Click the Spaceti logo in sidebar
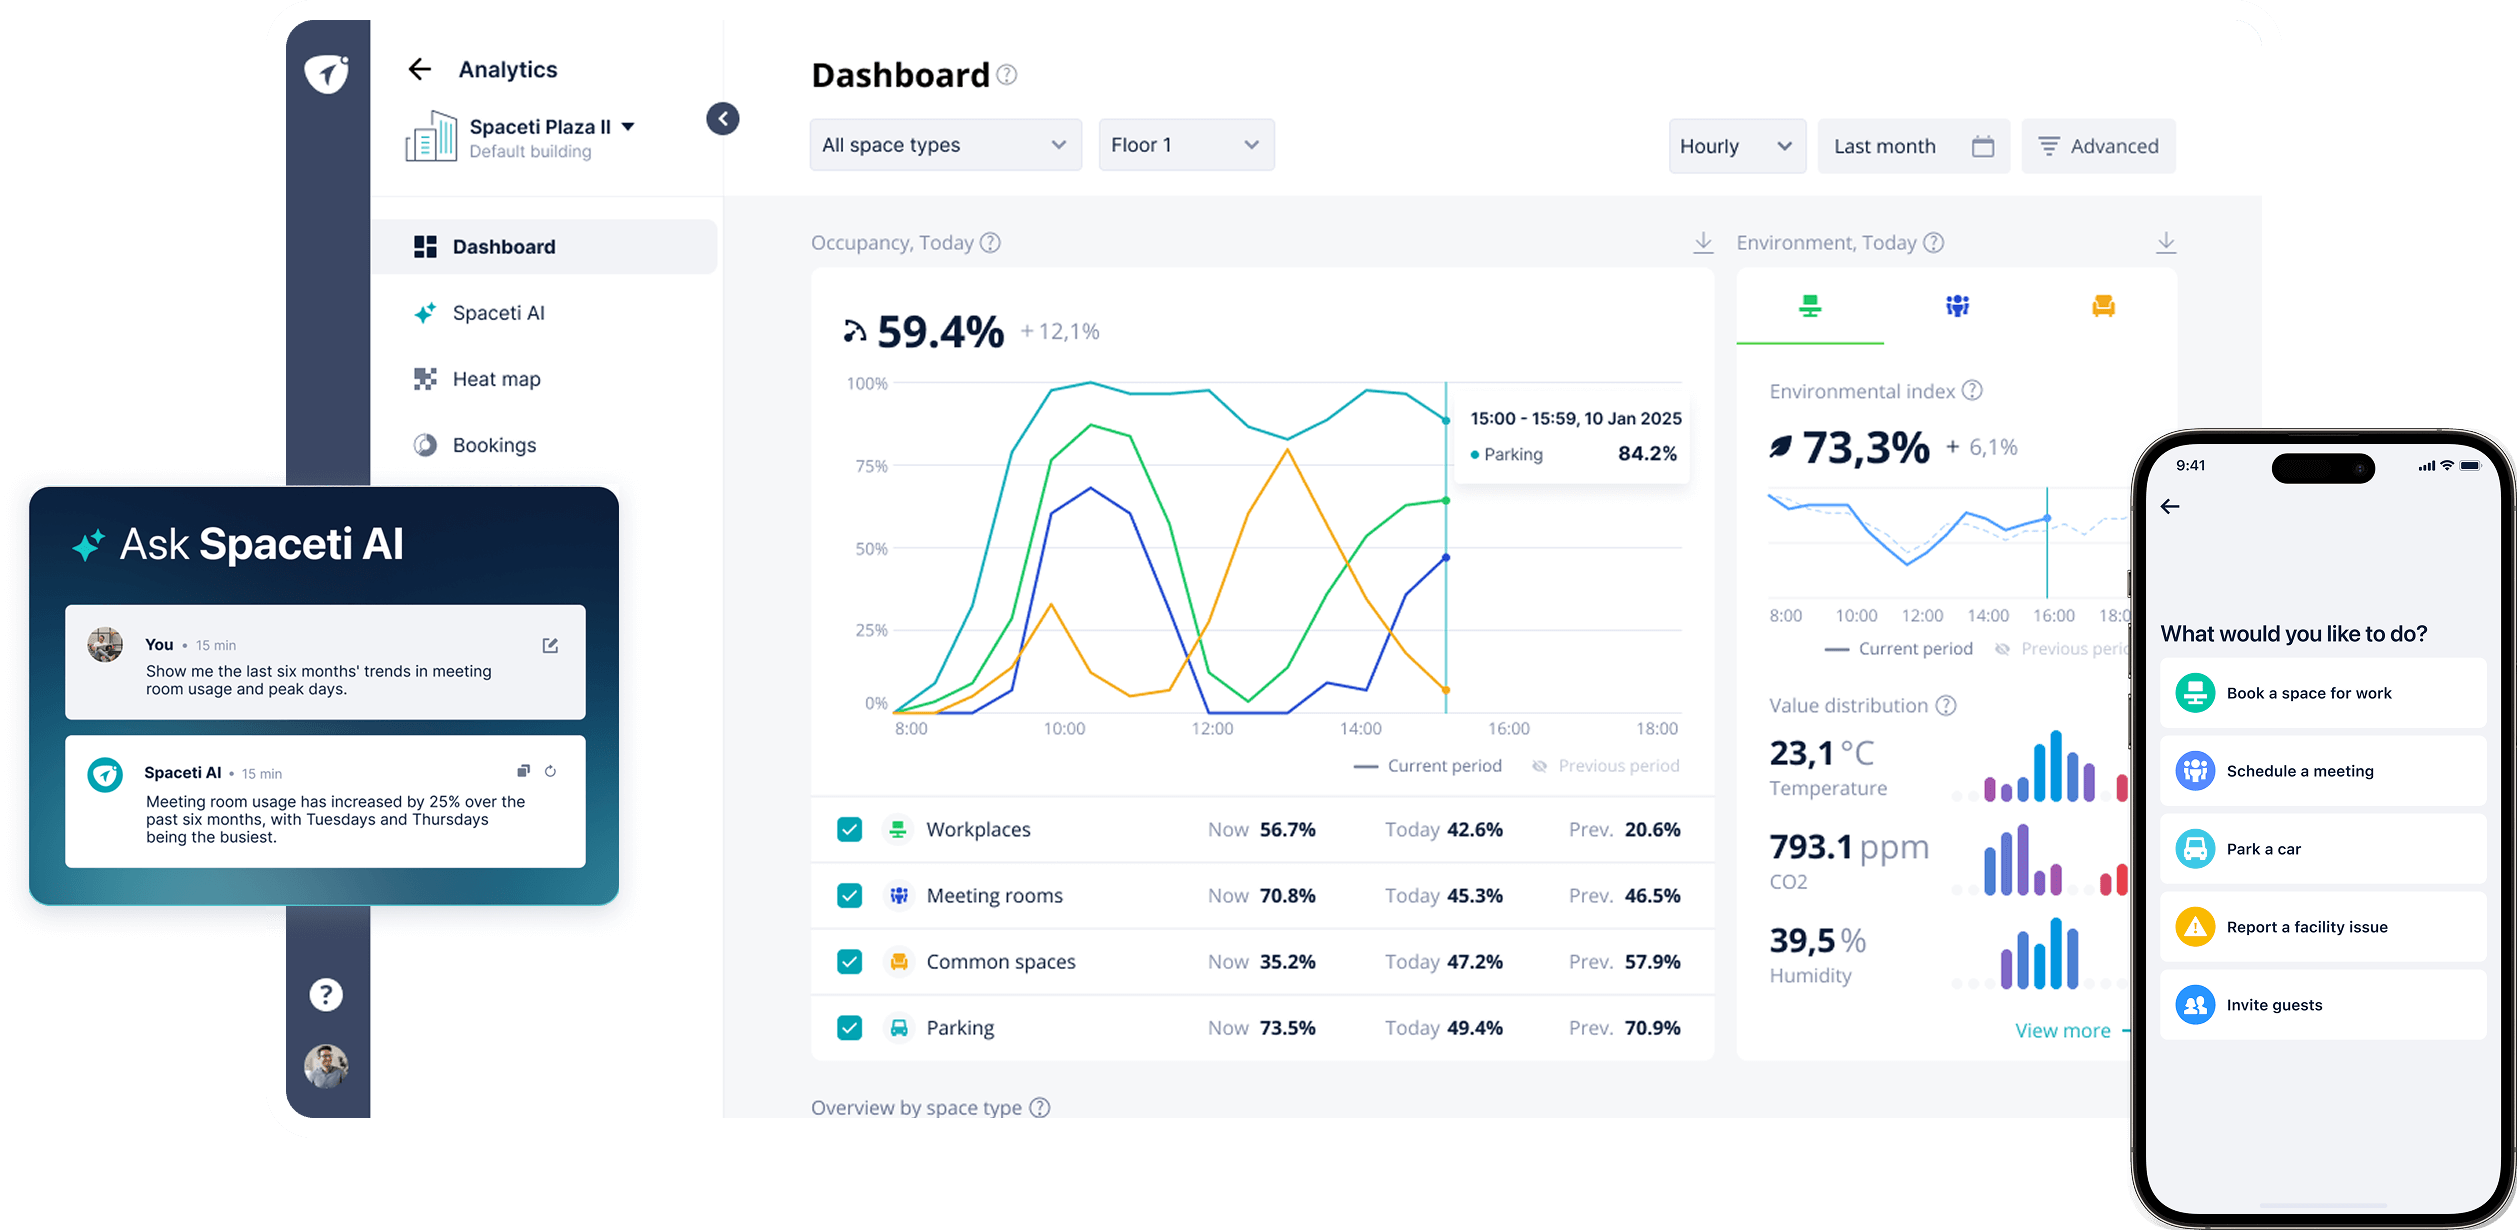2517x1230 pixels. [326, 73]
